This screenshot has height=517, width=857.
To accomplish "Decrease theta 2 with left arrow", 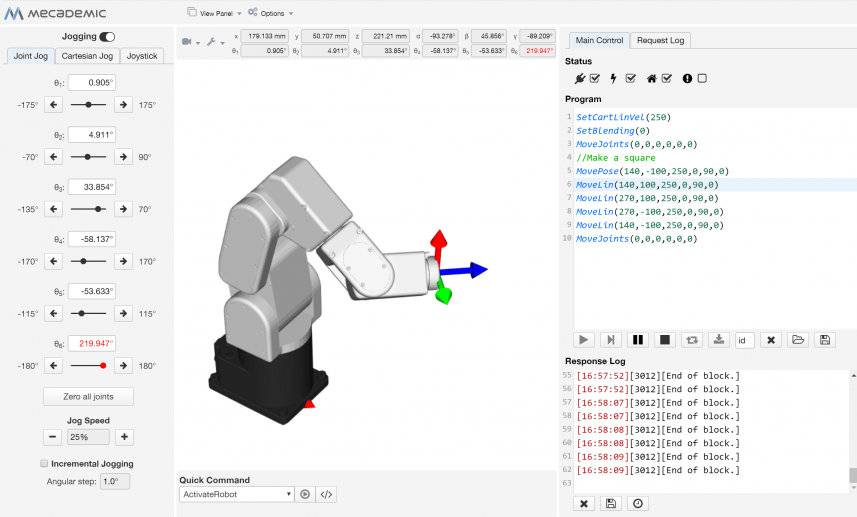I will pos(53,157).
